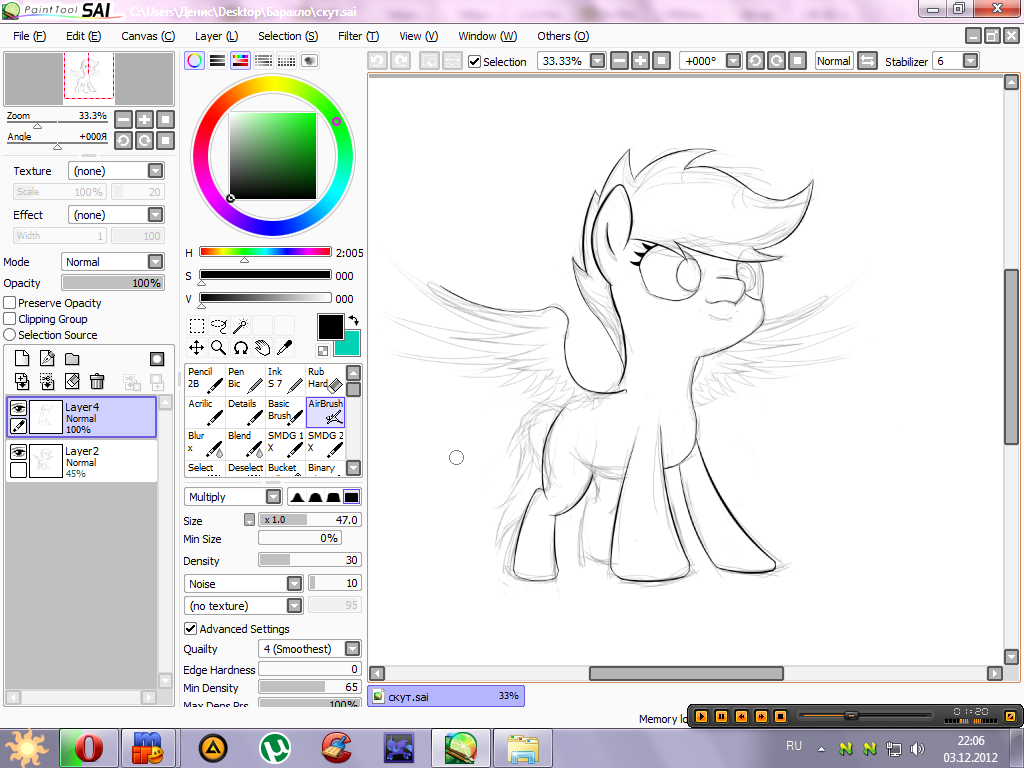Select the Binary tool button
The height and width of the screenshot is (768, 1024).
click(x=325, y=468)
